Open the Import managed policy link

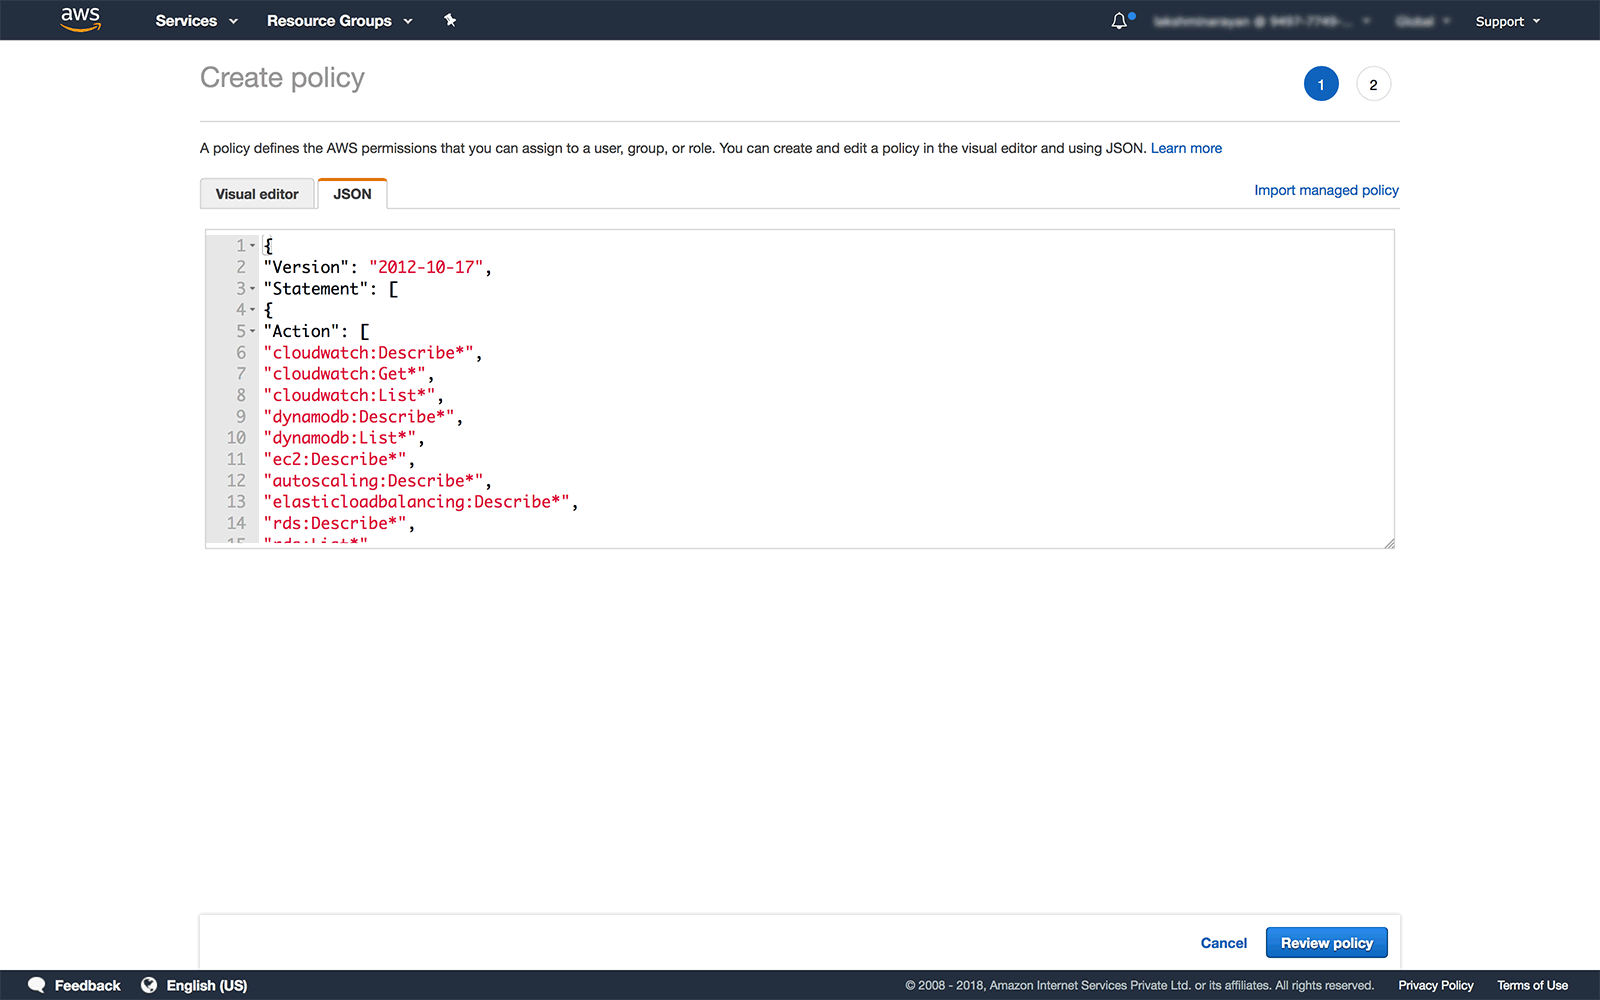click(x=1326, y=190)
